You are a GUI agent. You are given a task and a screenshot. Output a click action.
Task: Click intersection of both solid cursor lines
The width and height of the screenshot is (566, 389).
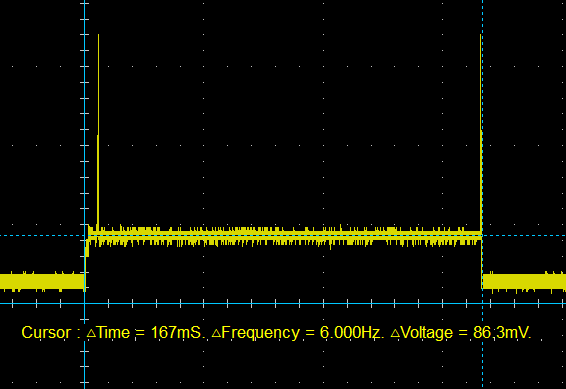84,303
